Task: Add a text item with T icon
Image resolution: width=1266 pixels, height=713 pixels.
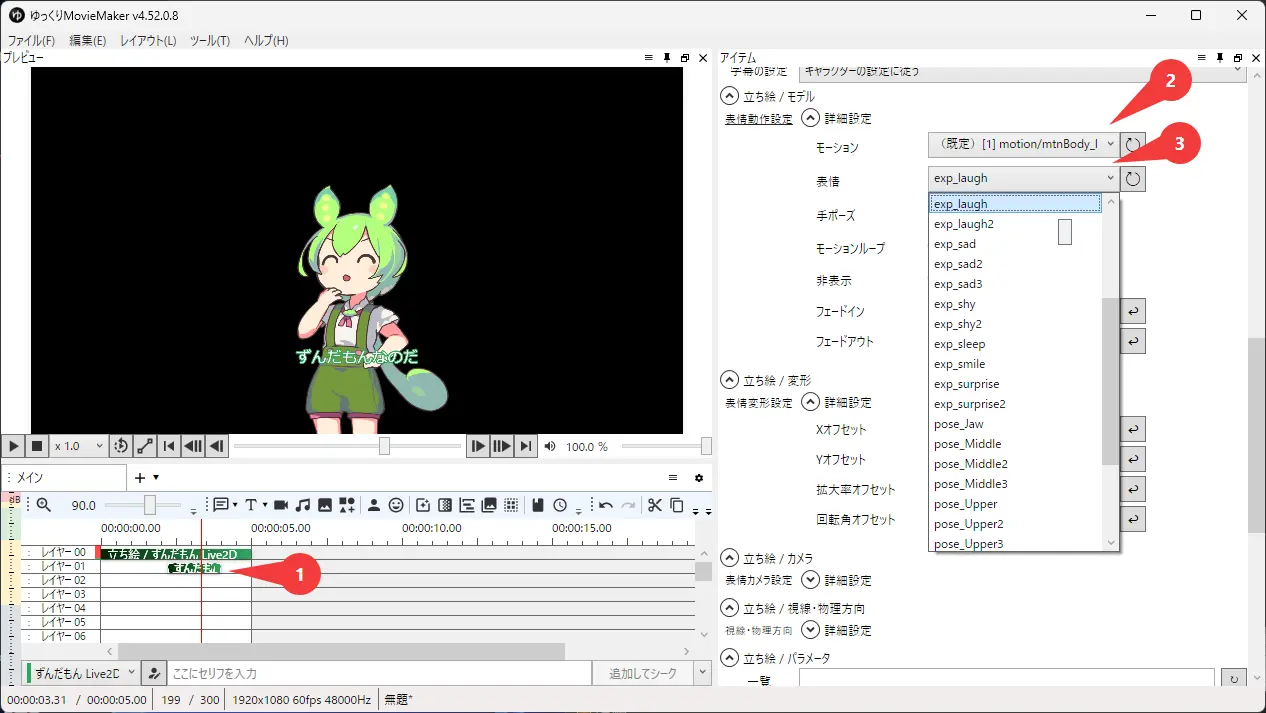Action: (251, 505)
